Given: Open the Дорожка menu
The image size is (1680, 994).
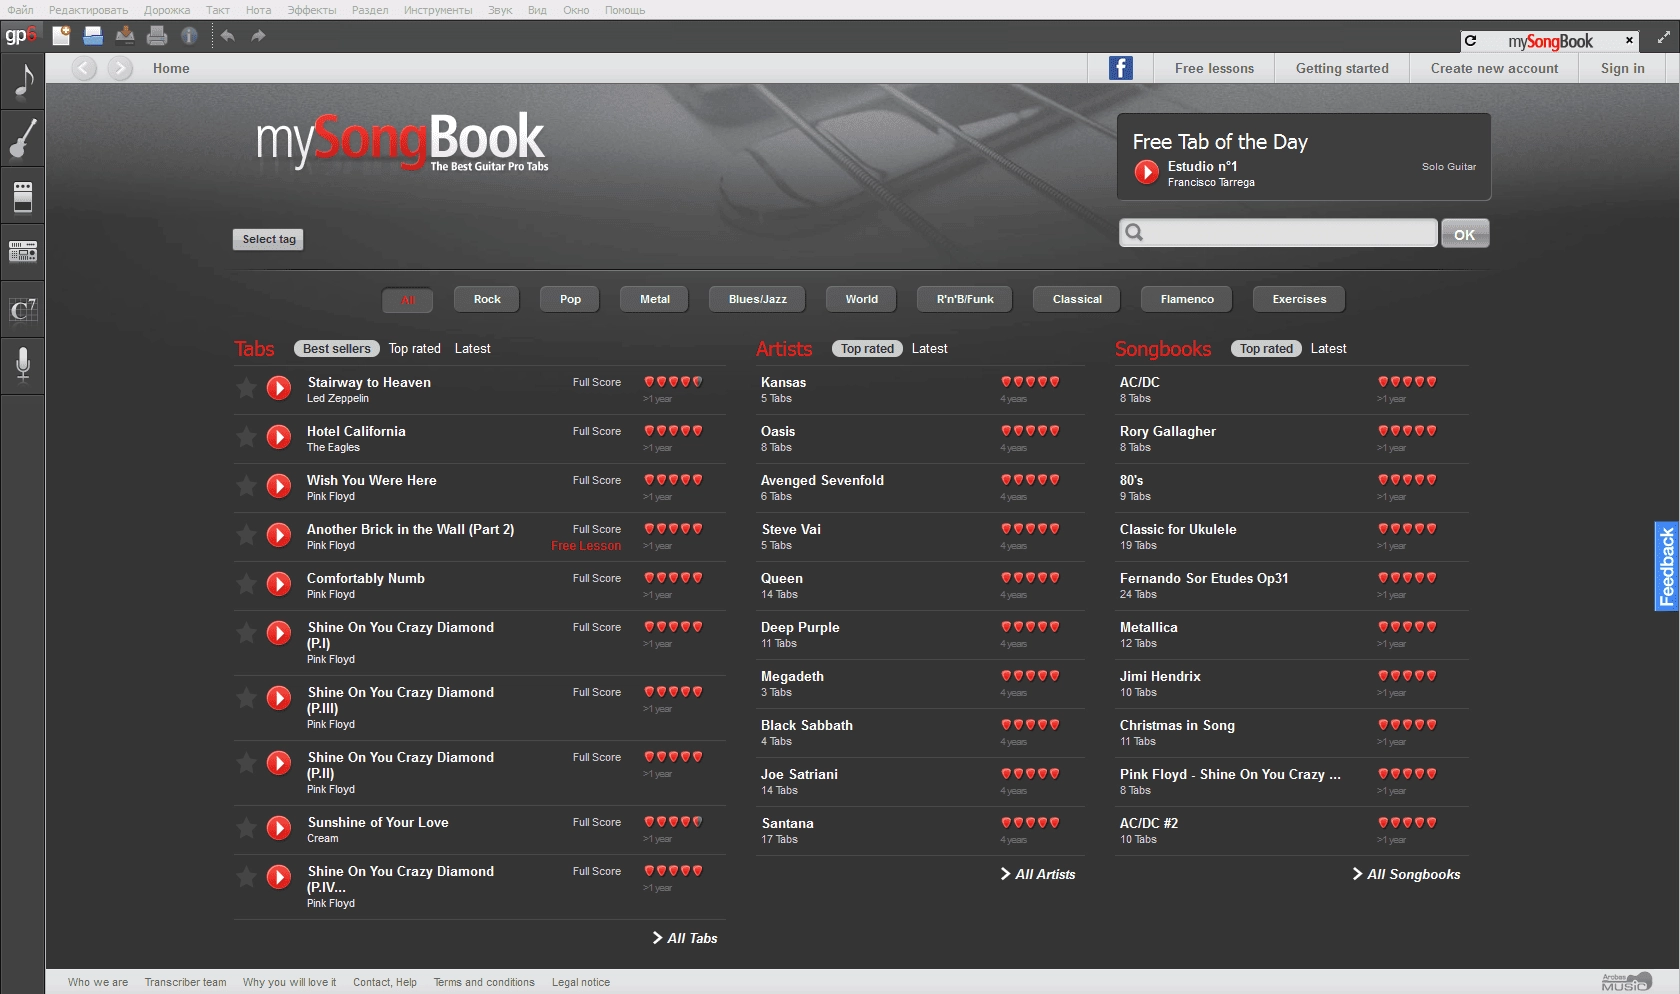Looking at the screenshot, I should (x=167, y=10).
